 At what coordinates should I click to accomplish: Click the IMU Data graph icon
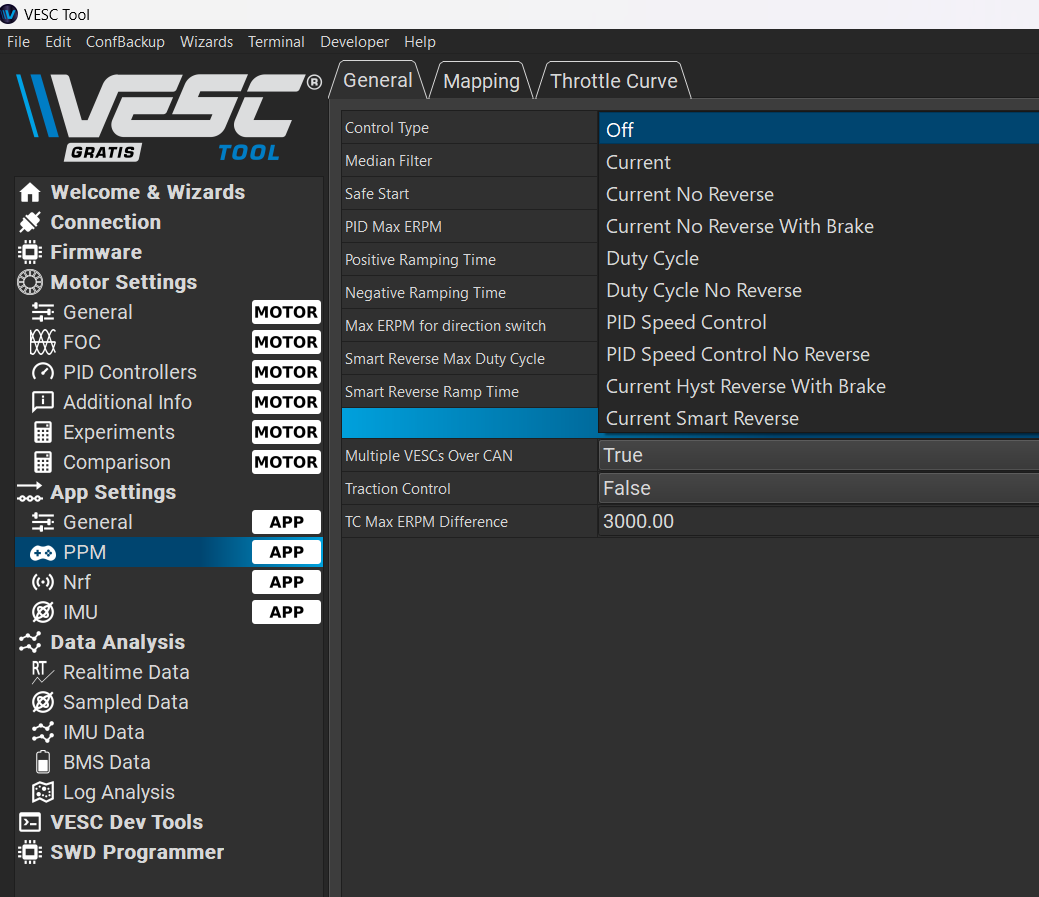click(43, 732)
